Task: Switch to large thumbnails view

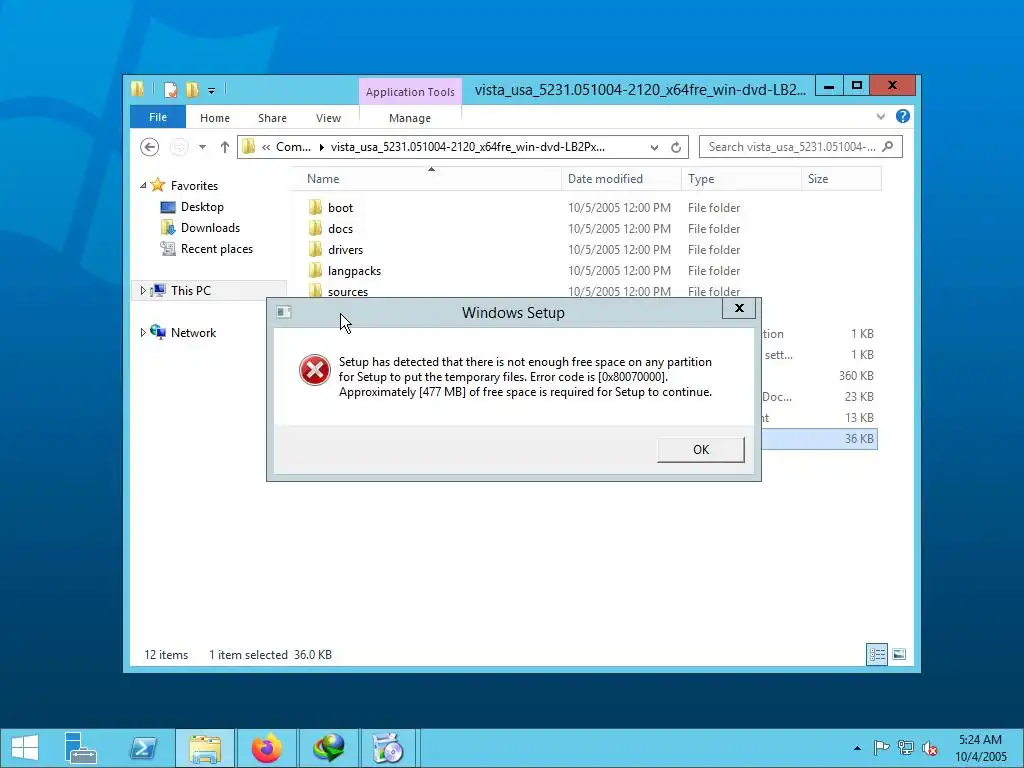Action: (x=899, y=654)
